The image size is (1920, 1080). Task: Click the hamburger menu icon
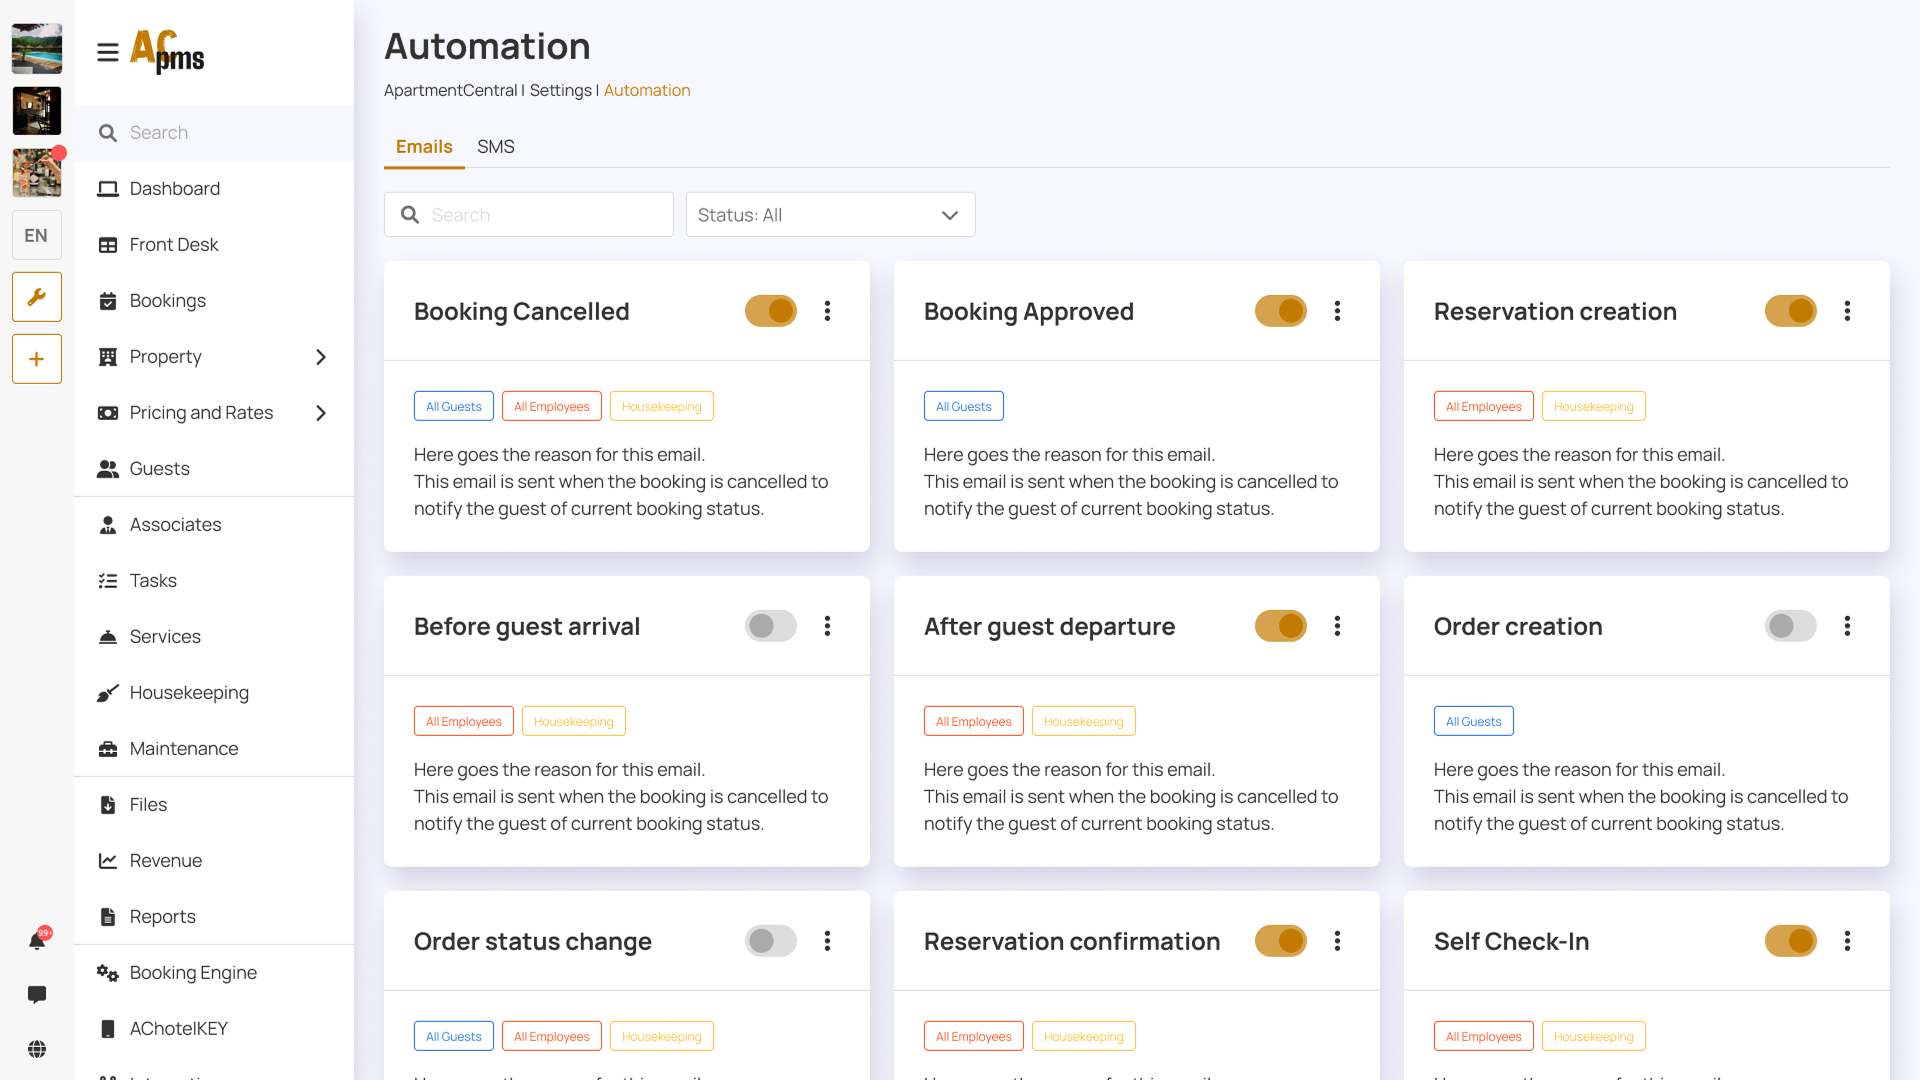point(108,52)
